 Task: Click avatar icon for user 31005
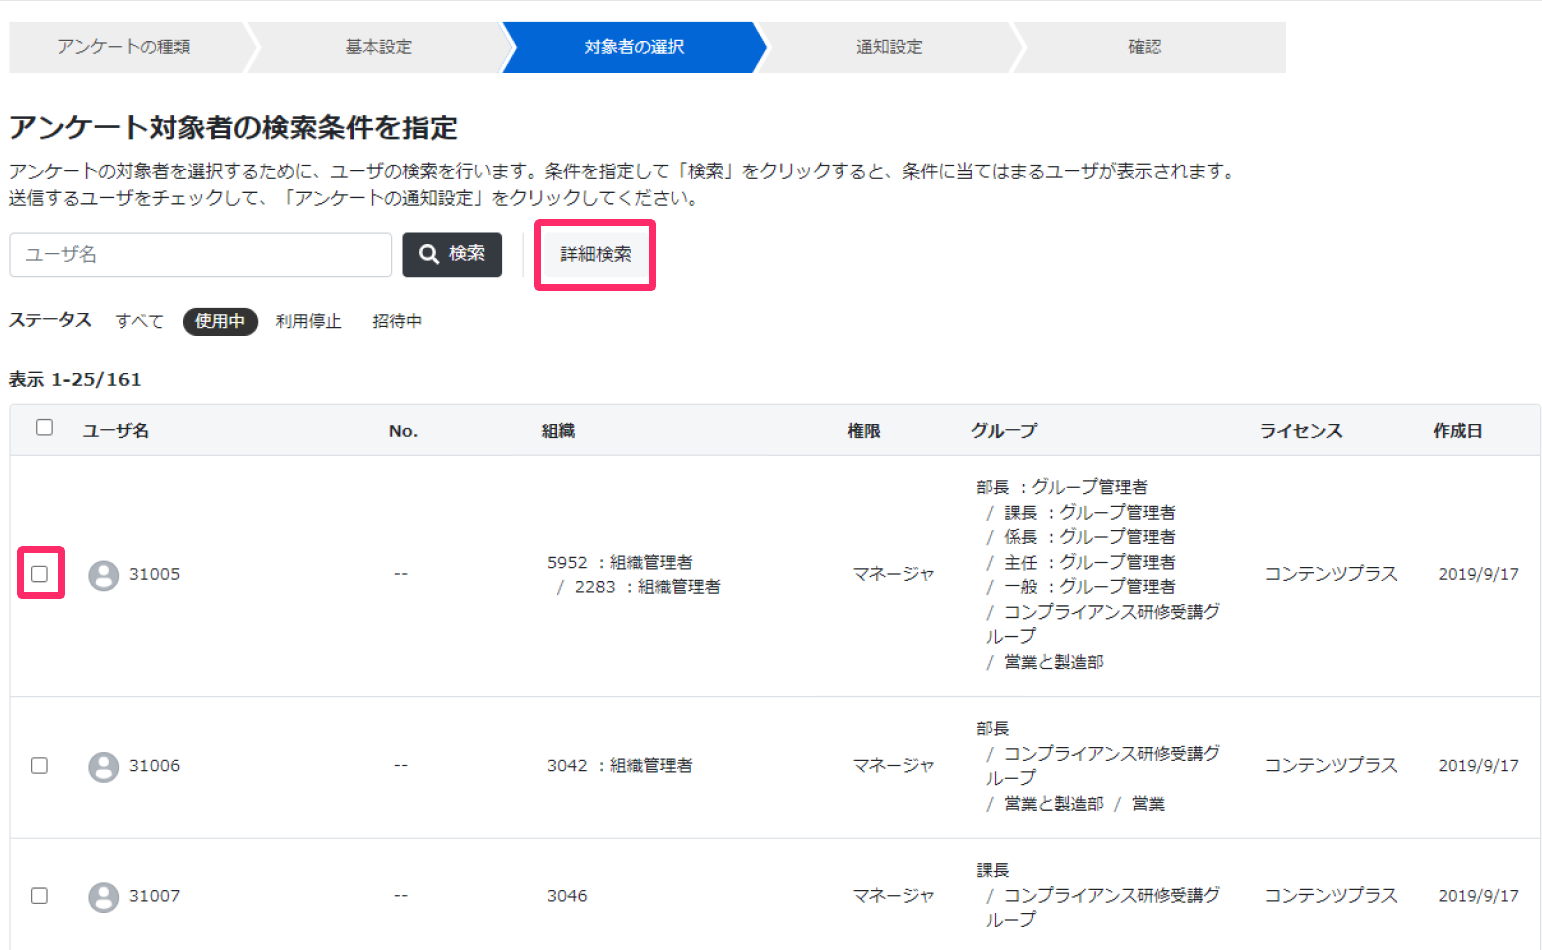pos(103,575)
